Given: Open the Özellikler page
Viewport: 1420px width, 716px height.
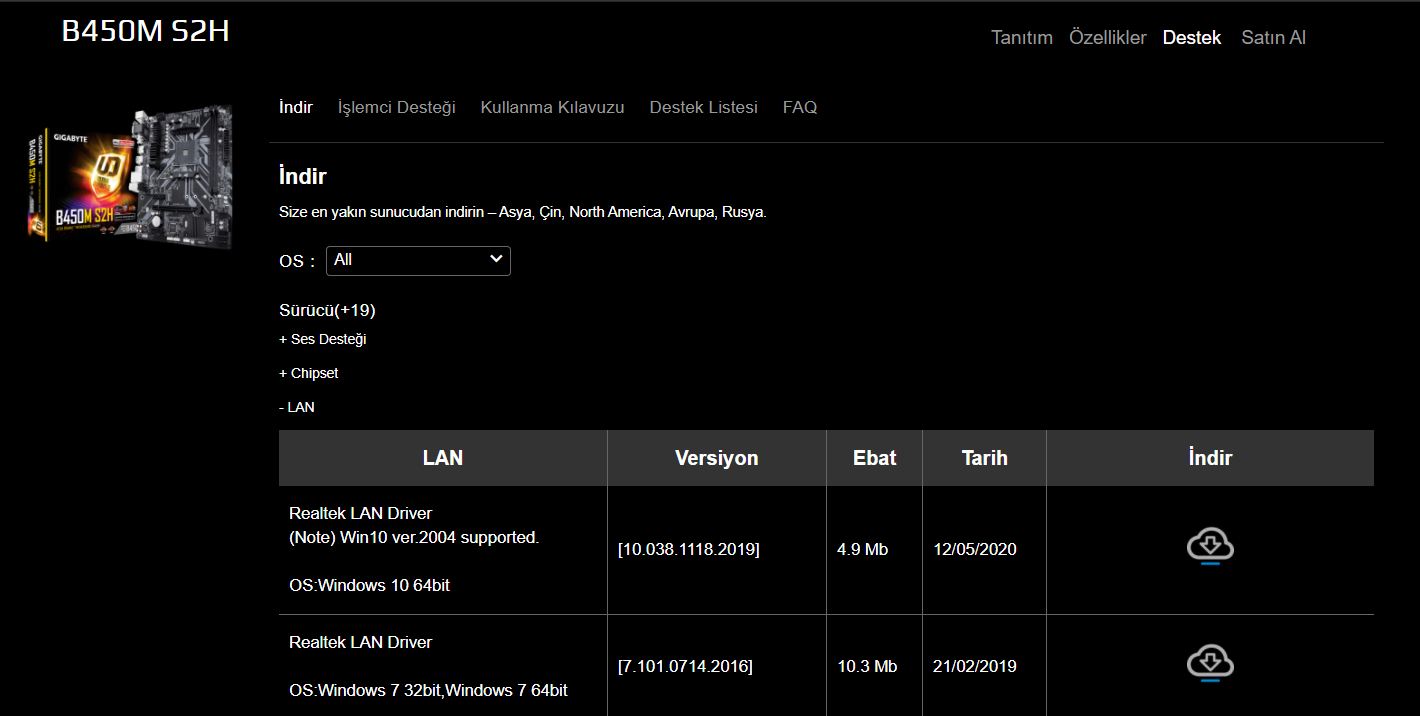Looking at the screenshot, I should (x=1108, y=38).
